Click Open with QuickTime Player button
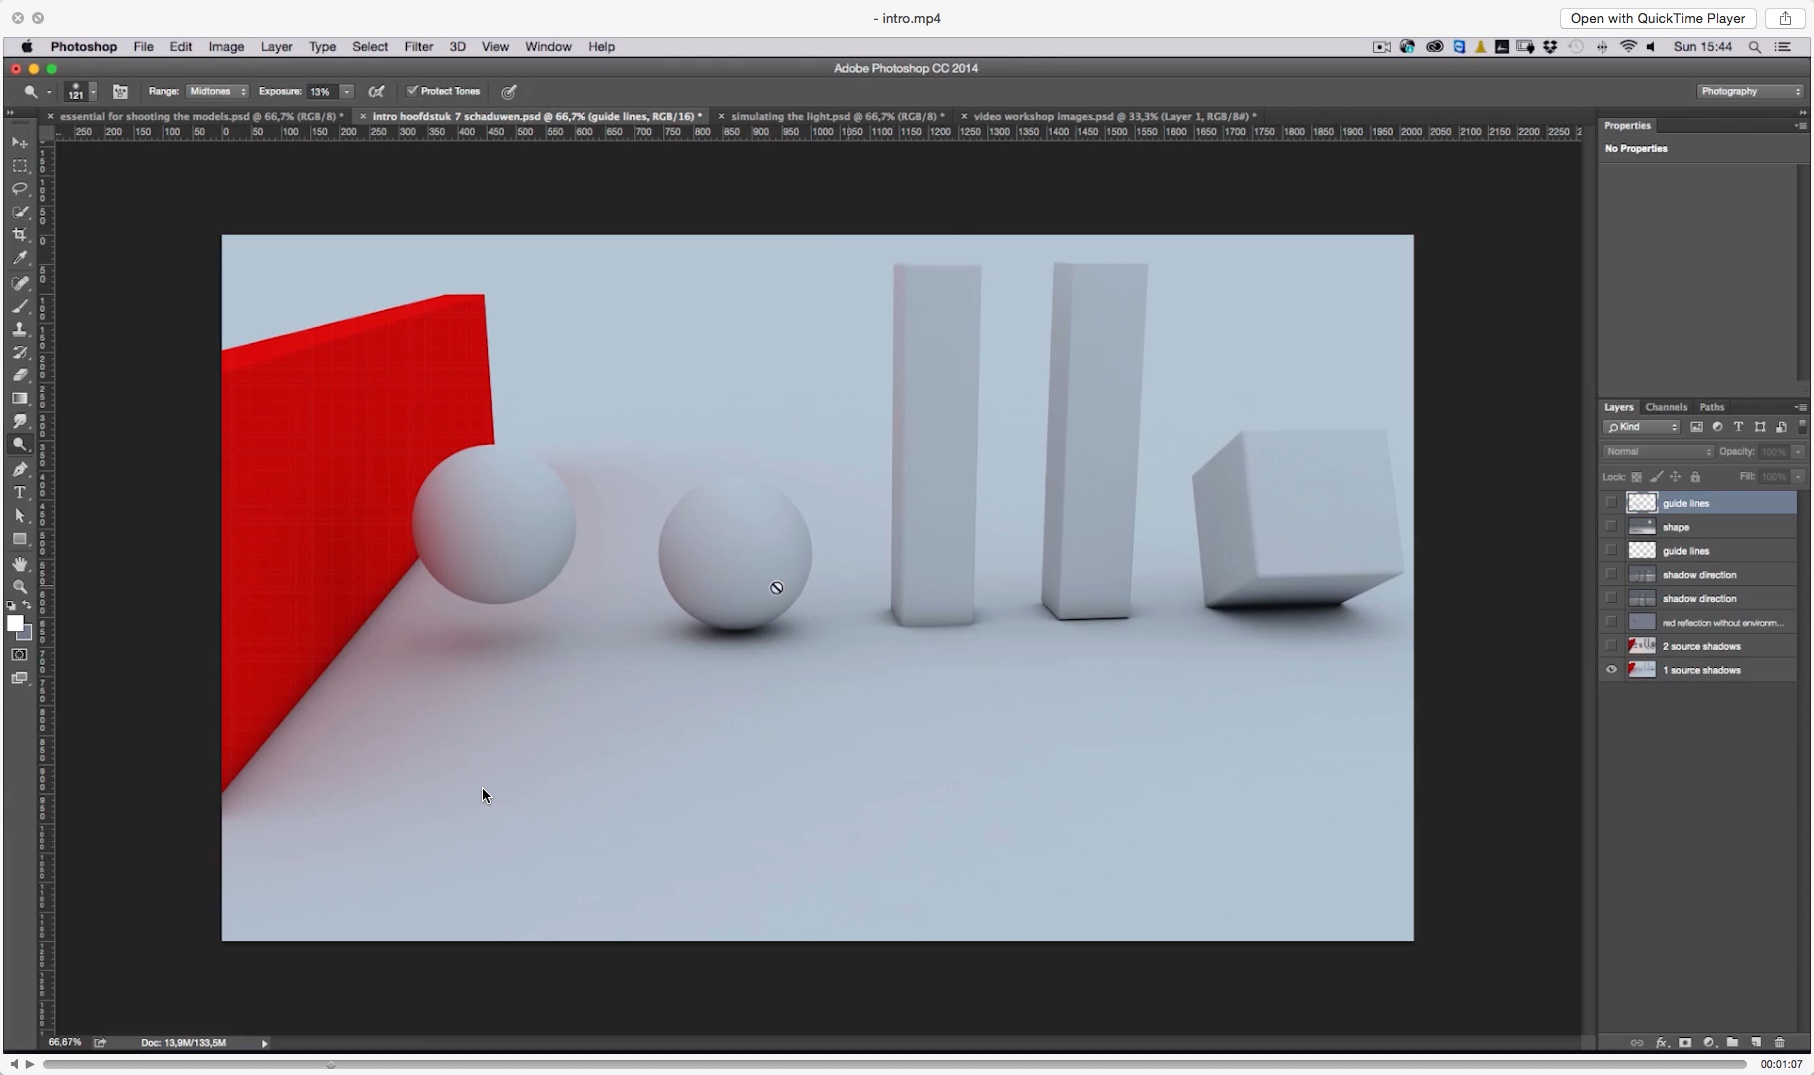1814x1075 pixels. pyautogui.click(x=1657, y=18)
